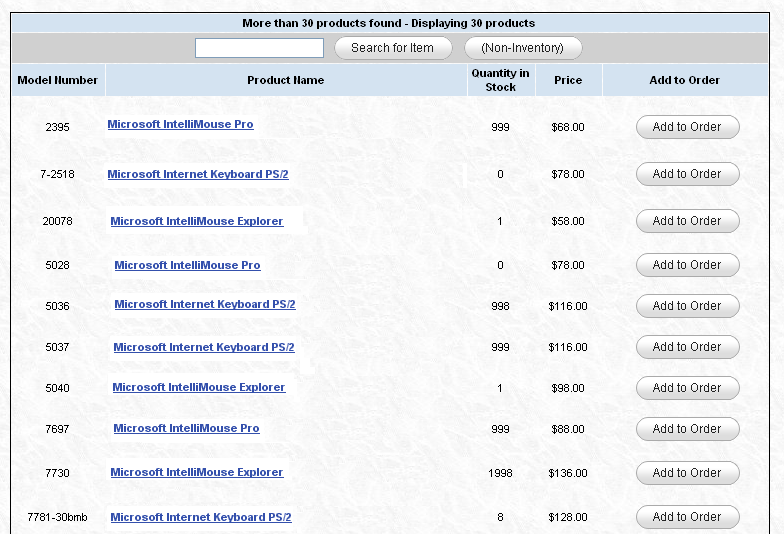
Task: Click stock quantity 1998 for model 7730
Action: (500, 473)
